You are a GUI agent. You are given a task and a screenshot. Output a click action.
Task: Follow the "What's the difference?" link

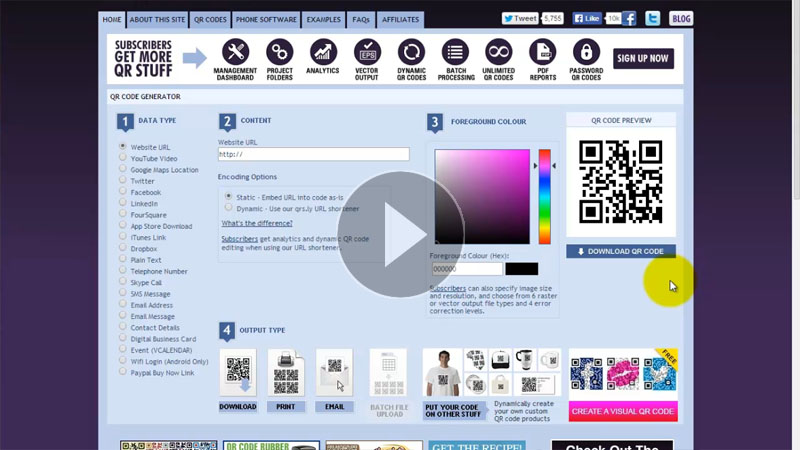[x=256, y=223]
